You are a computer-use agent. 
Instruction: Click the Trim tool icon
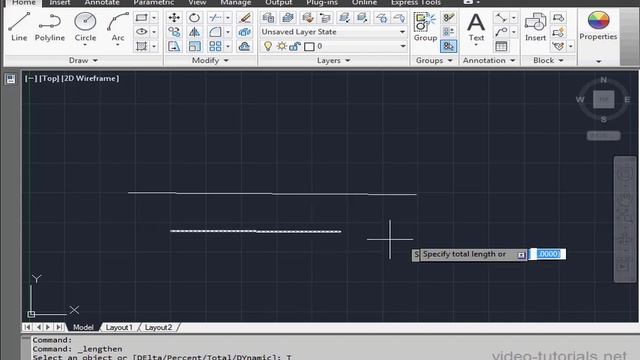(215, 18)
